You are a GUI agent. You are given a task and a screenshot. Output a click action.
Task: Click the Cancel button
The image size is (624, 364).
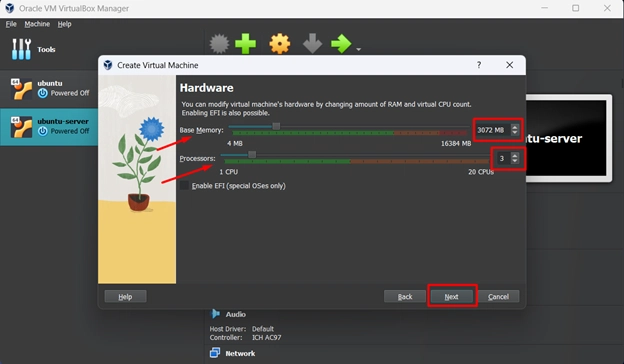coord(498,296)
